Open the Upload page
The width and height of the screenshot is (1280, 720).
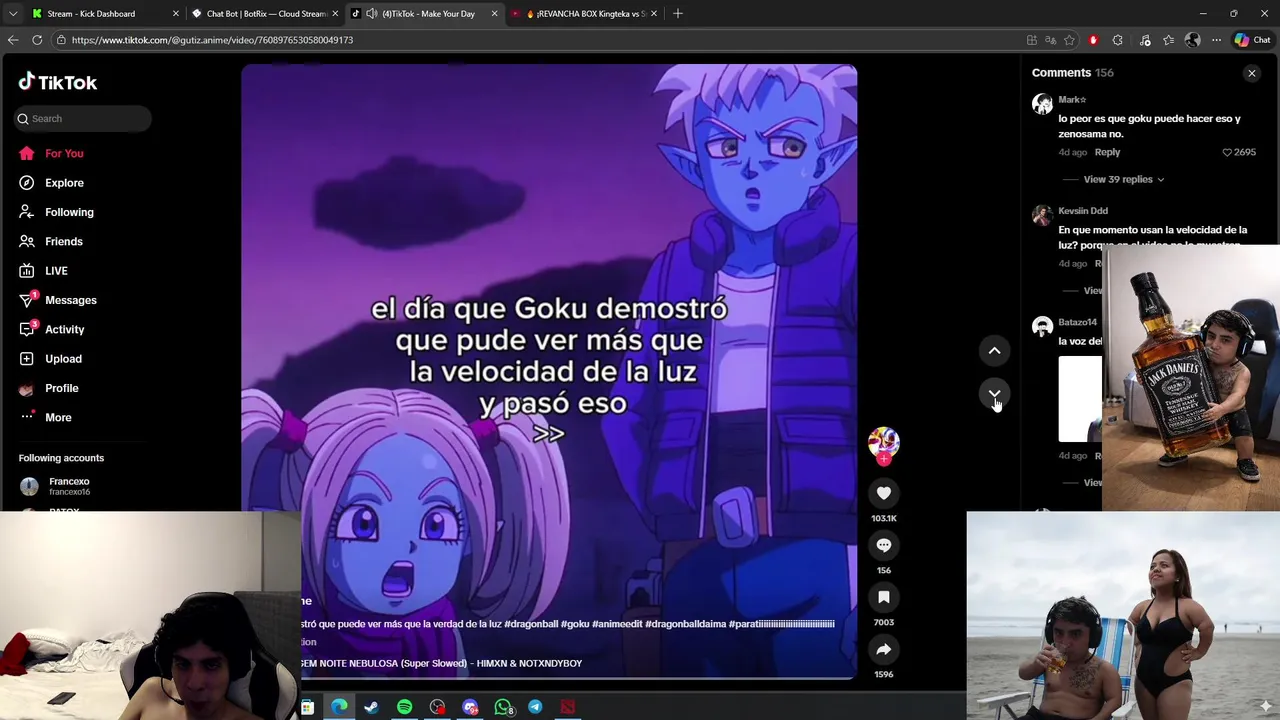[63, 359]
